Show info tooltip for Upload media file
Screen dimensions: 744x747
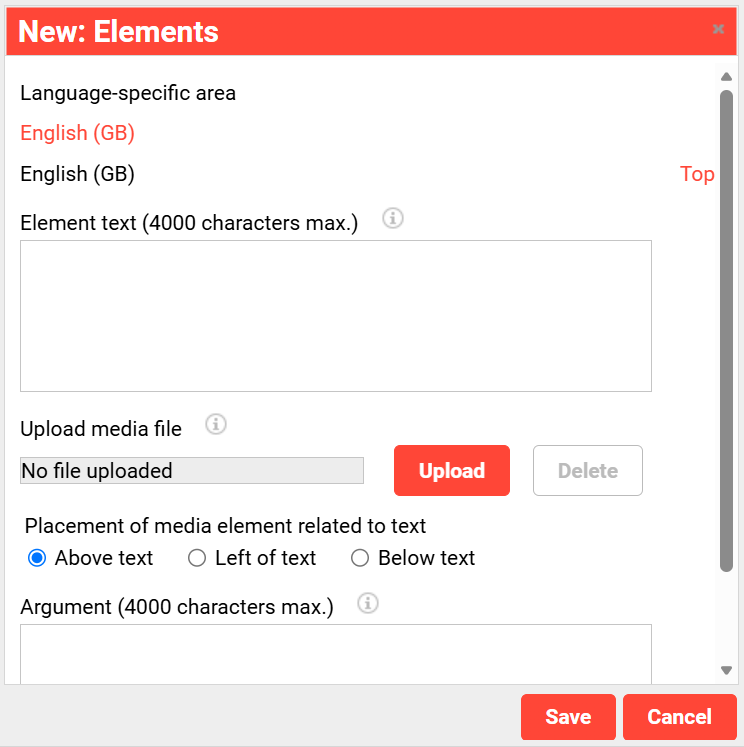tap(215, 424)
